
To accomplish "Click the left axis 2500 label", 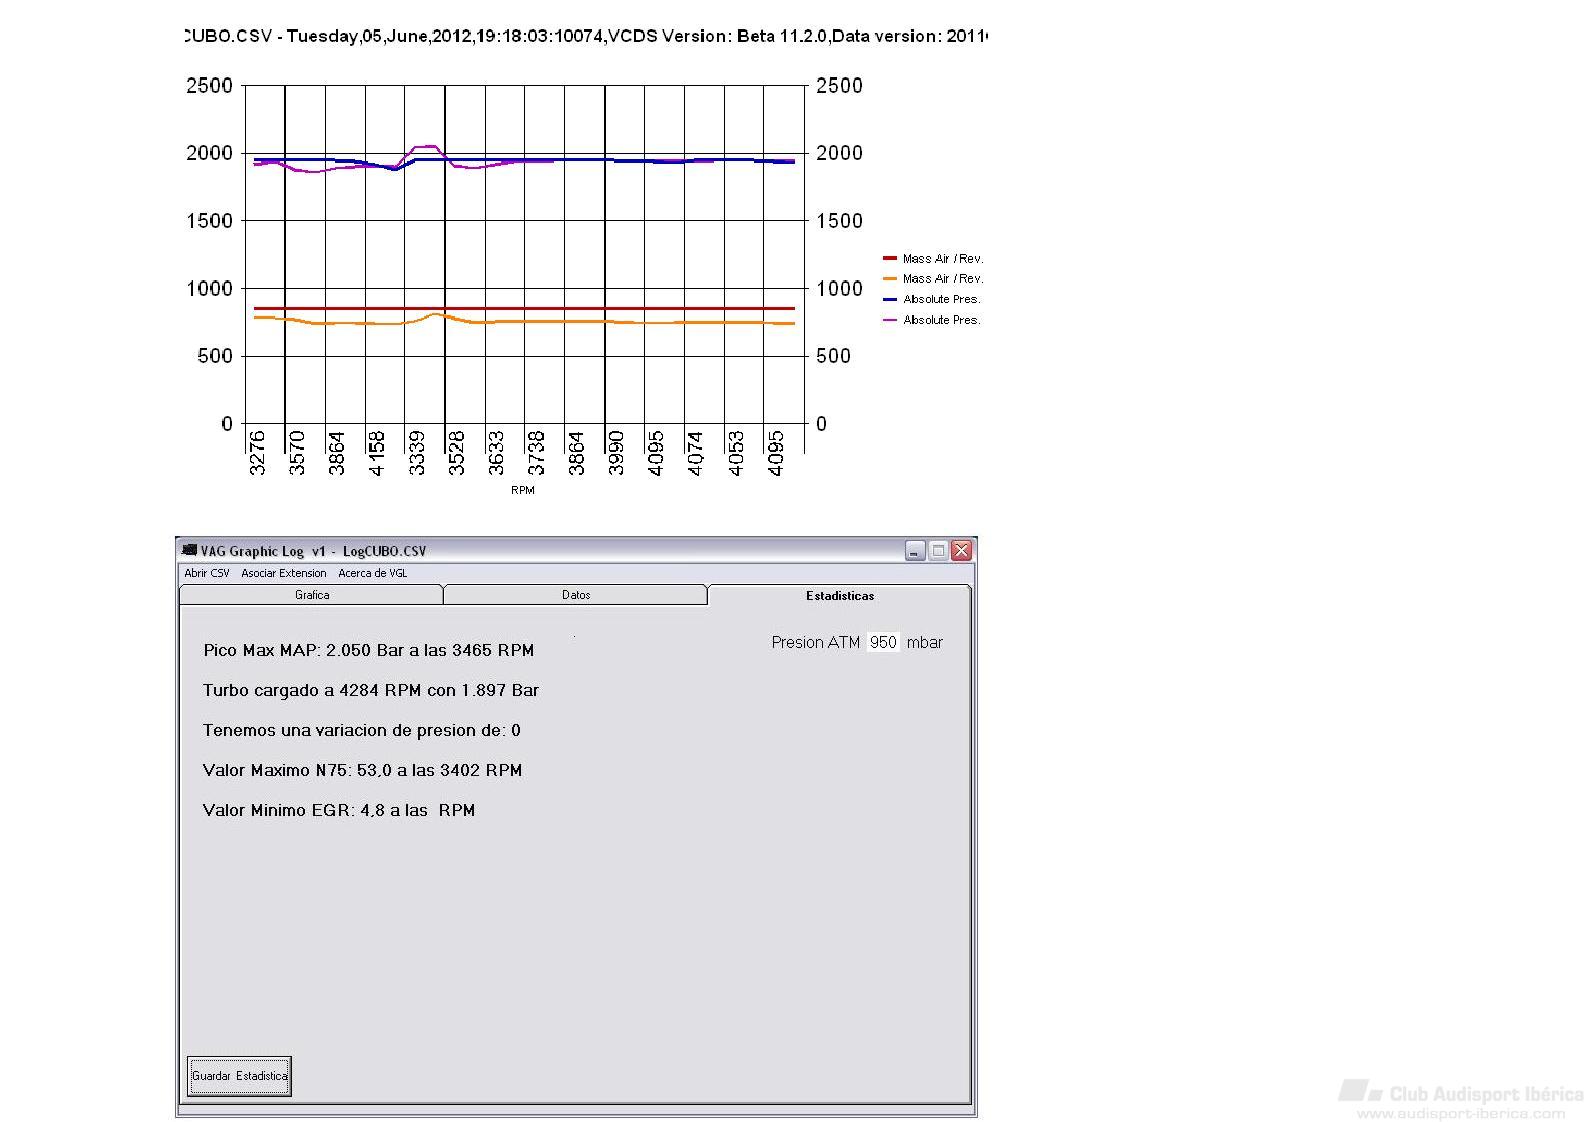I will (x=209, y=86).
